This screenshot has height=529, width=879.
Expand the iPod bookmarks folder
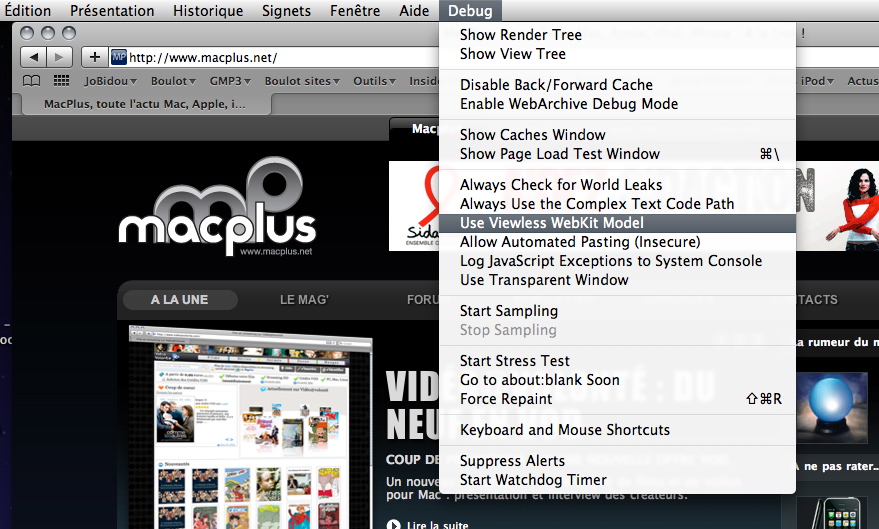(817, 81)
